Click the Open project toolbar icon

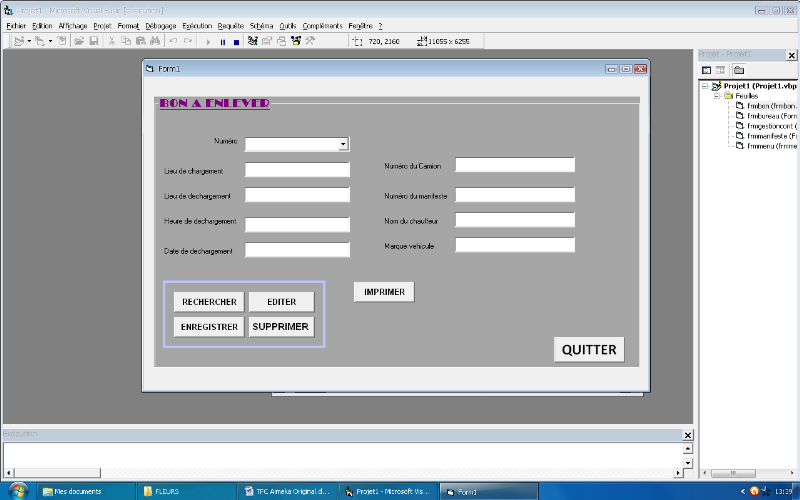(x=79, y=41)
